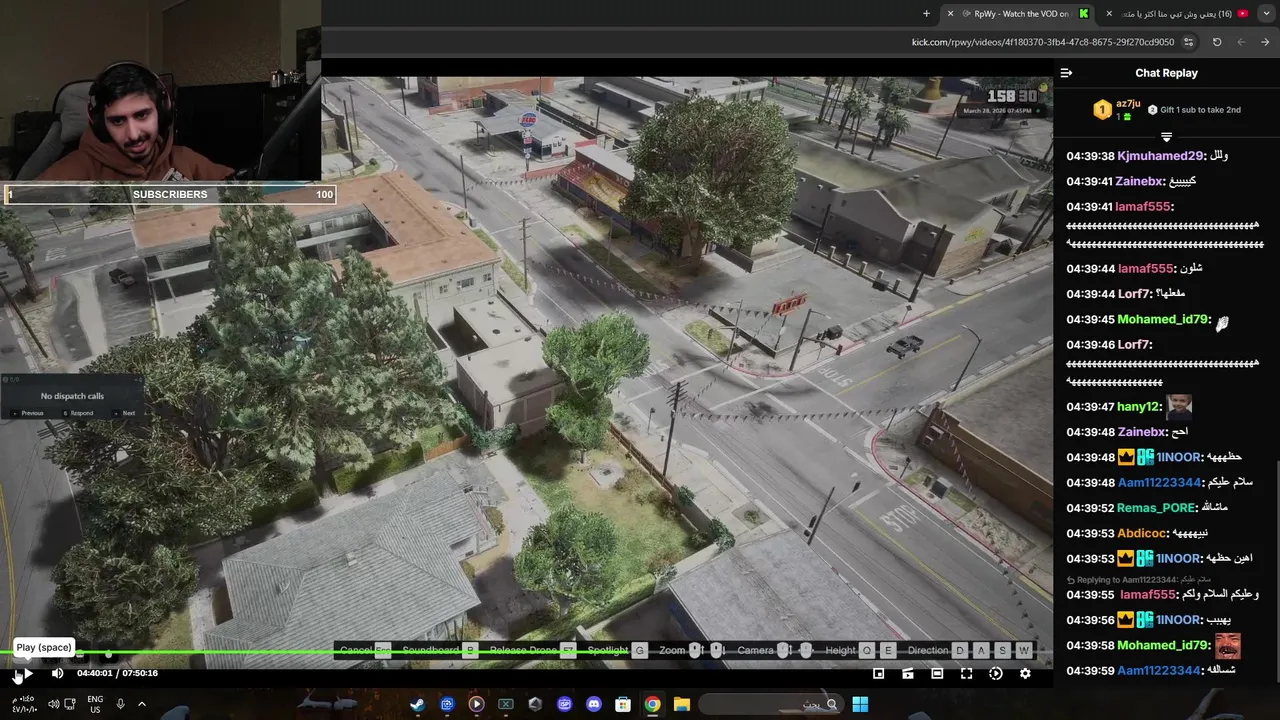Open az7ju's top gifter badge

click(x=1102, y=110)
